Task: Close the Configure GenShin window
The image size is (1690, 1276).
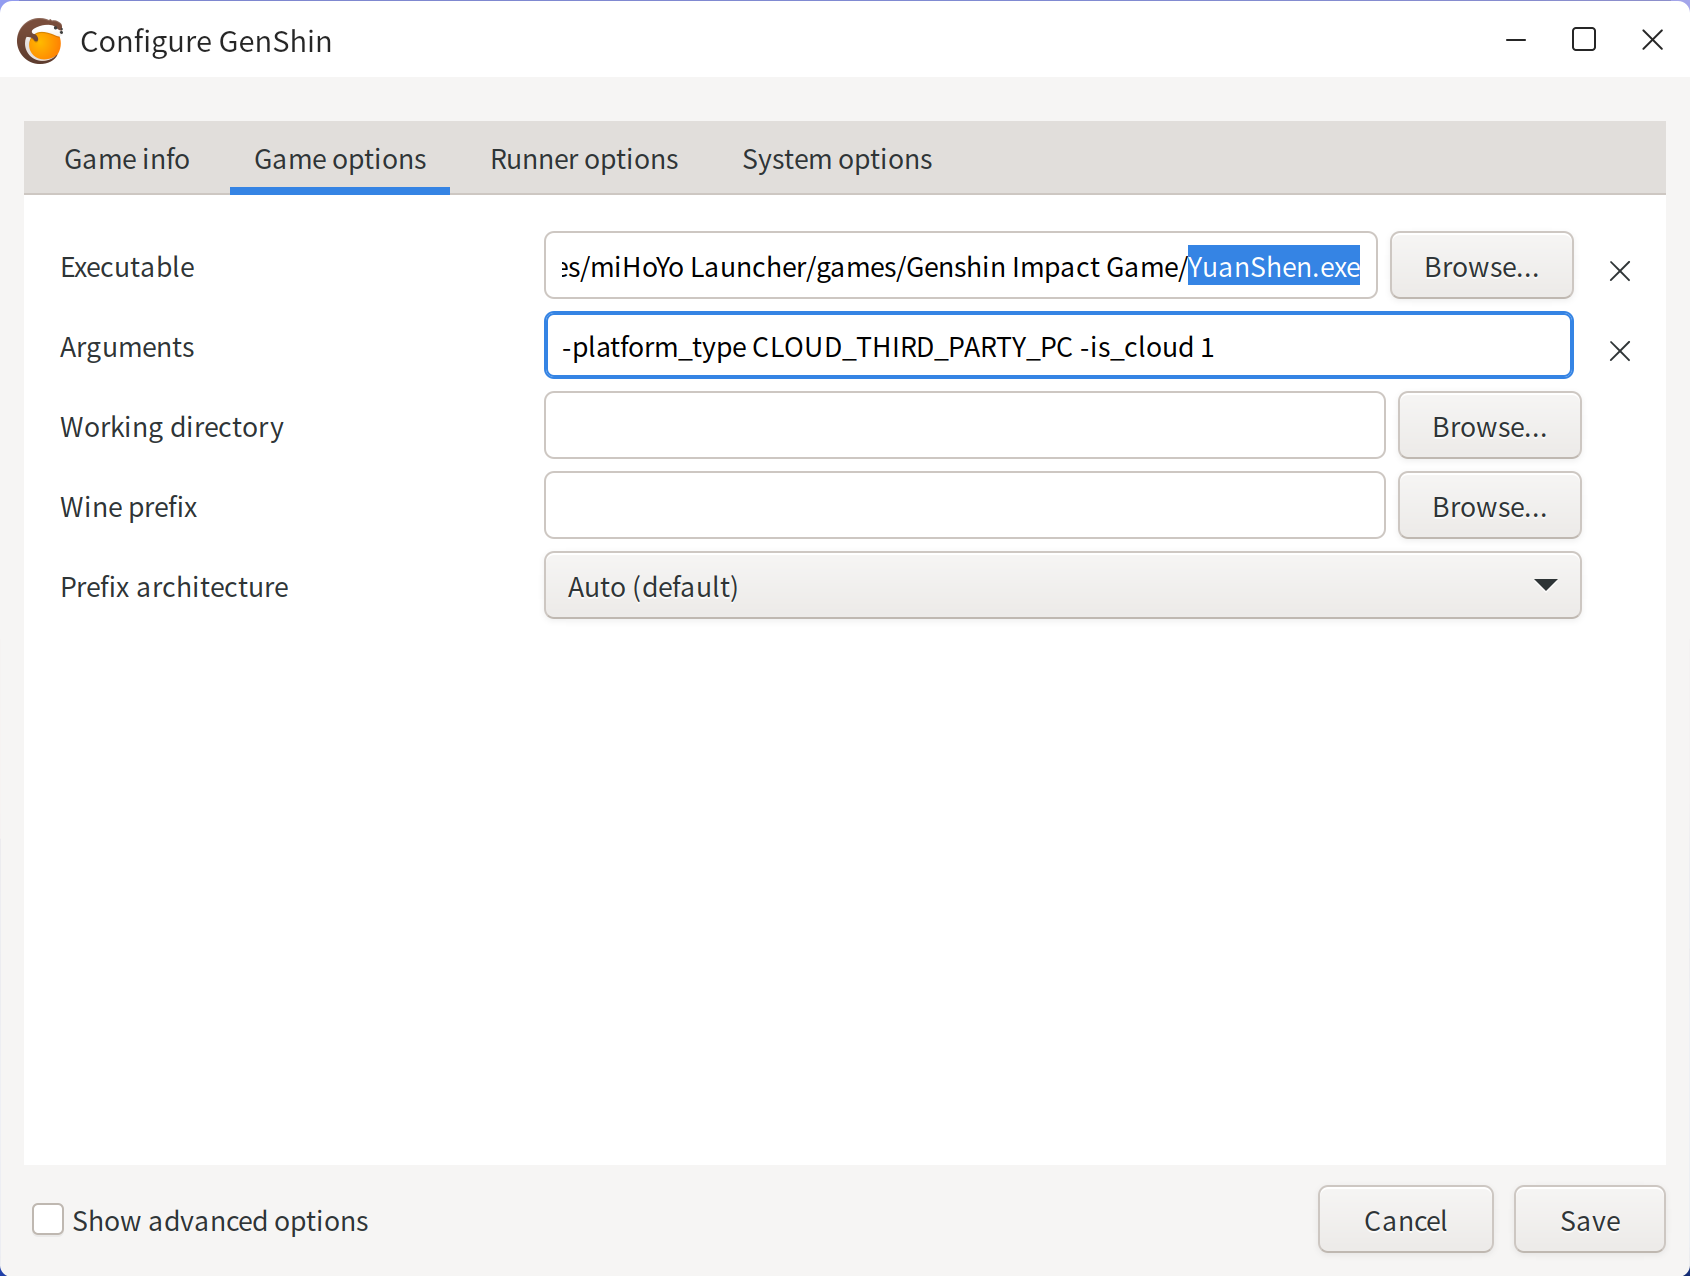Action: (1652, 40)
